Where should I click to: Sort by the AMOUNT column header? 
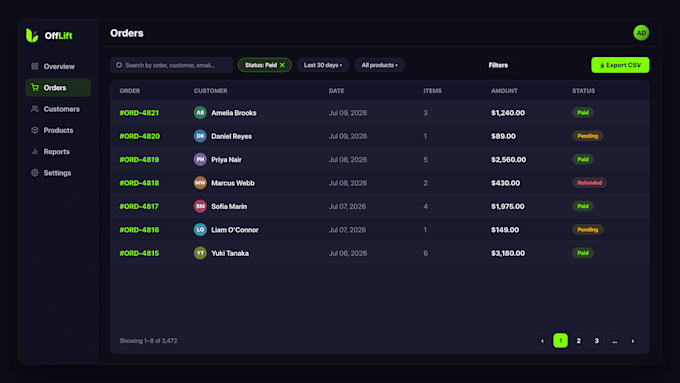click(504, 91)
